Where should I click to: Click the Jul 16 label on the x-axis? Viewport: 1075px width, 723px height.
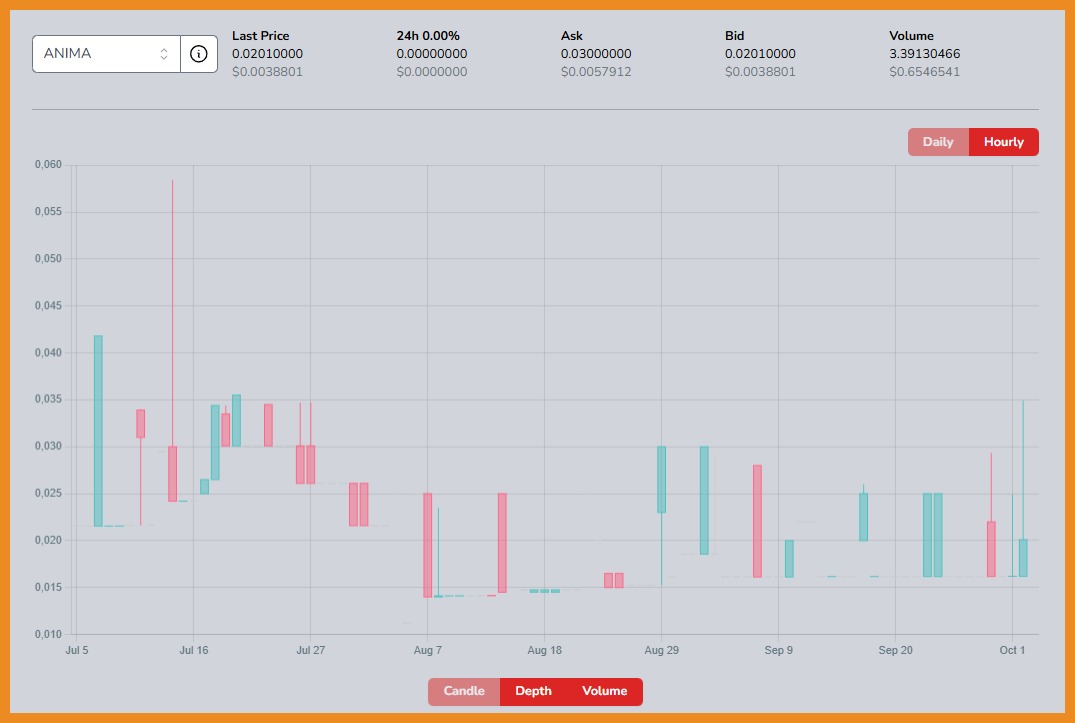[x=193, y=650]
